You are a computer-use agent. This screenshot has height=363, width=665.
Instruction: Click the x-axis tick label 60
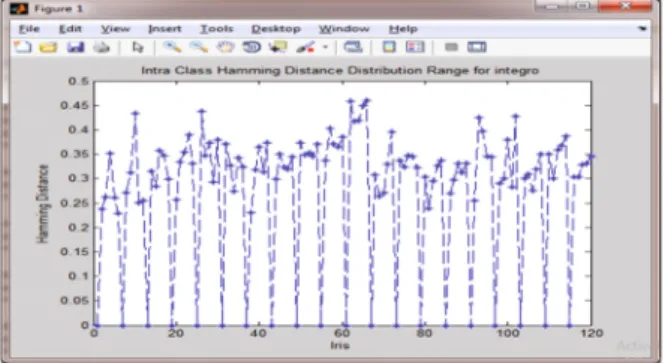[342, 333]
